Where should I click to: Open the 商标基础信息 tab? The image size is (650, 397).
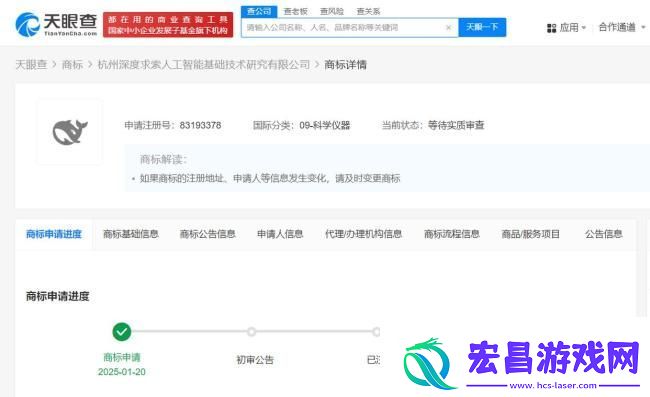tap(131, 234)
